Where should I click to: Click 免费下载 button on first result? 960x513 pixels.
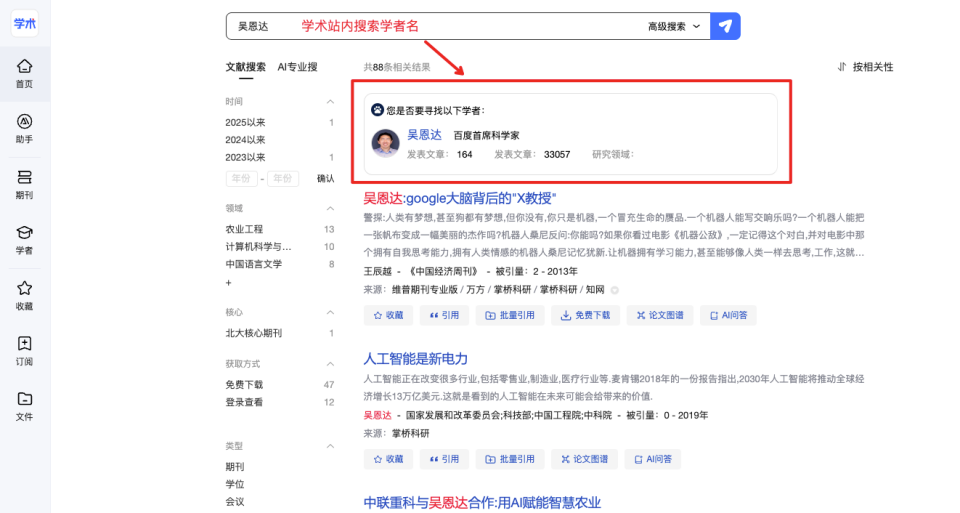click(x=585, y=315)
